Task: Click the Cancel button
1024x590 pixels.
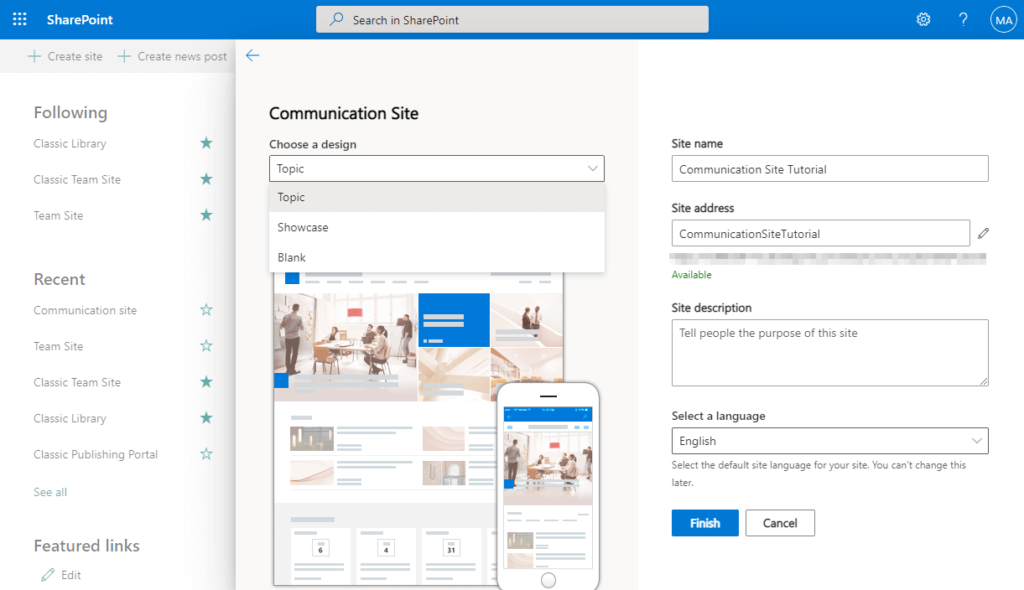Action: pos(780,523)
